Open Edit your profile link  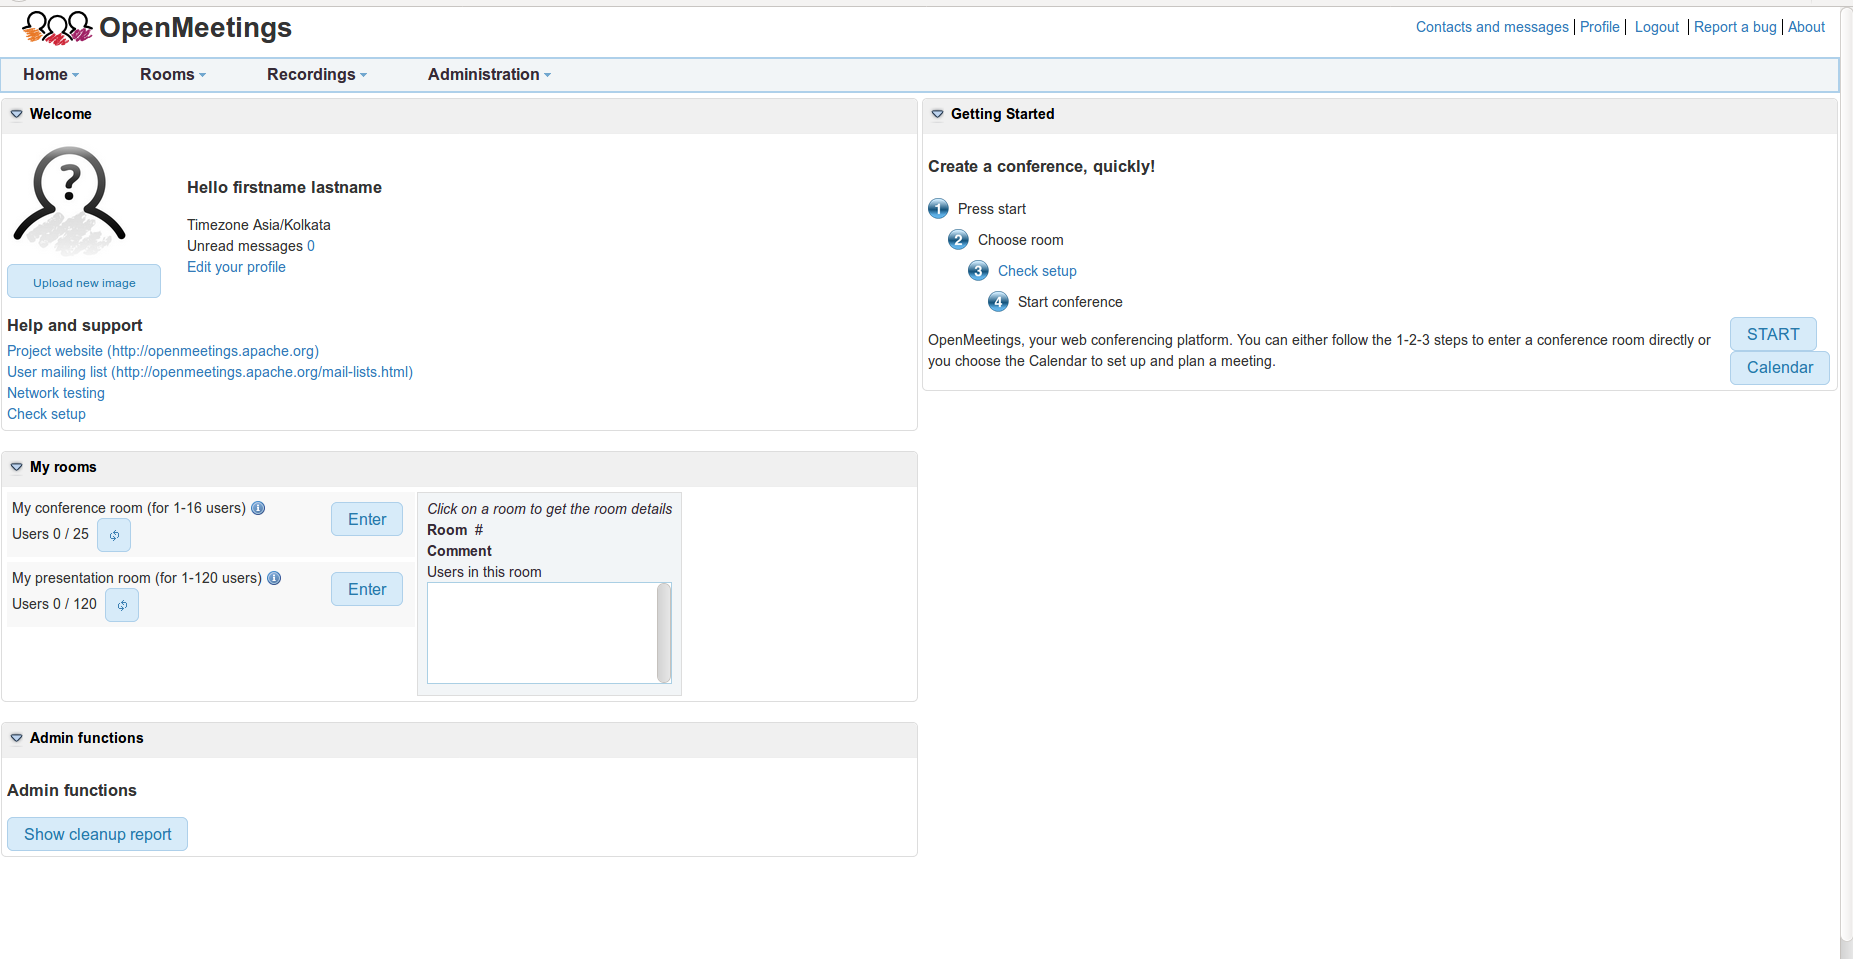coord(236,267)
